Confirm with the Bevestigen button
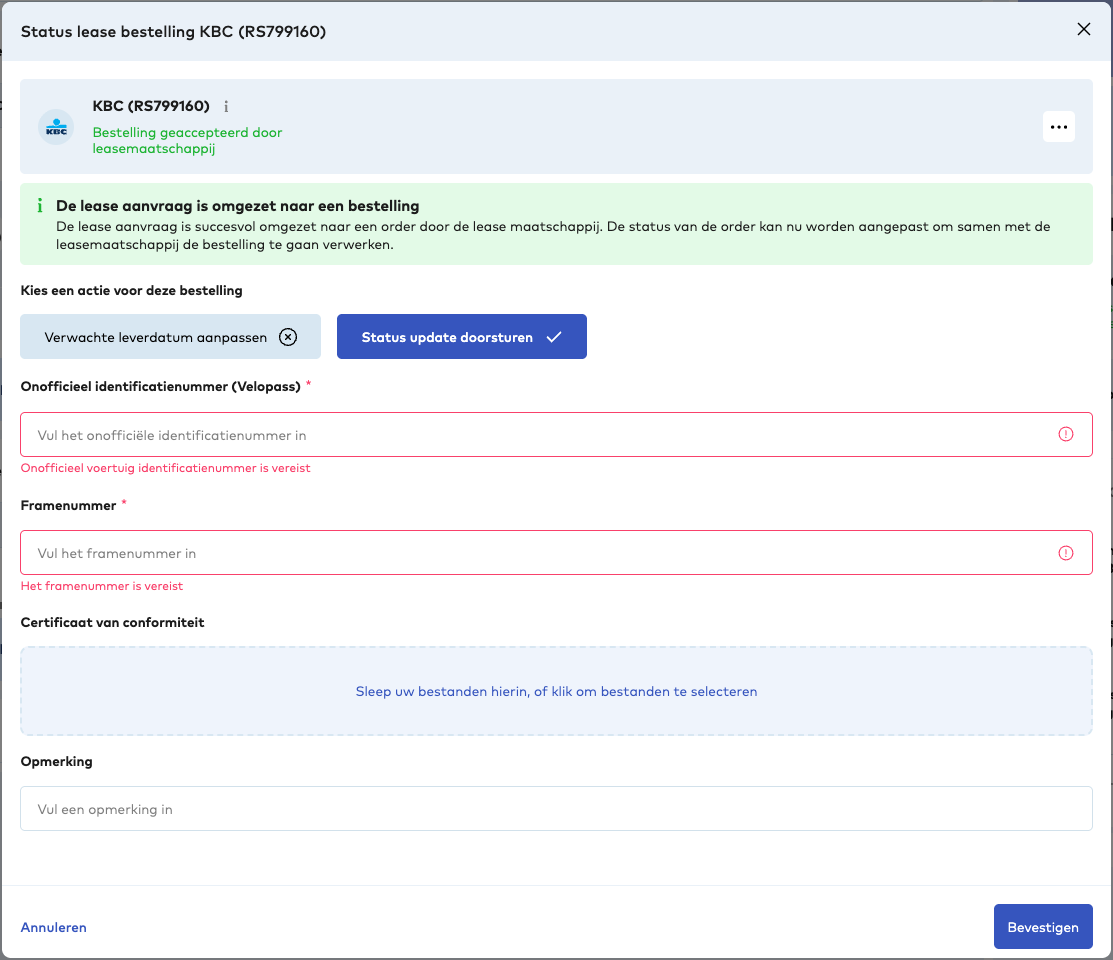The height and width of the screenshot is (960, 1113). click(x=1042, y=927)
